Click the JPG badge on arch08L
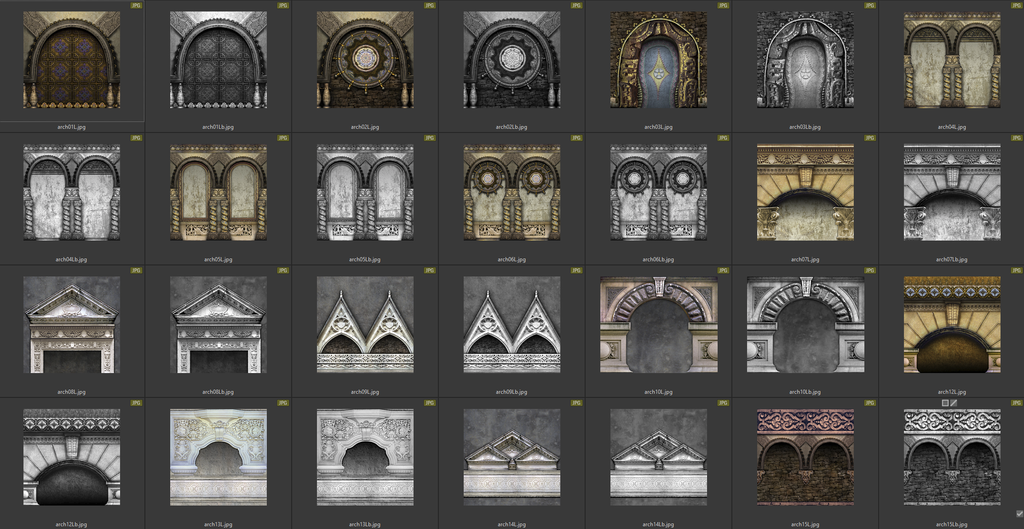 click(135, 271)
